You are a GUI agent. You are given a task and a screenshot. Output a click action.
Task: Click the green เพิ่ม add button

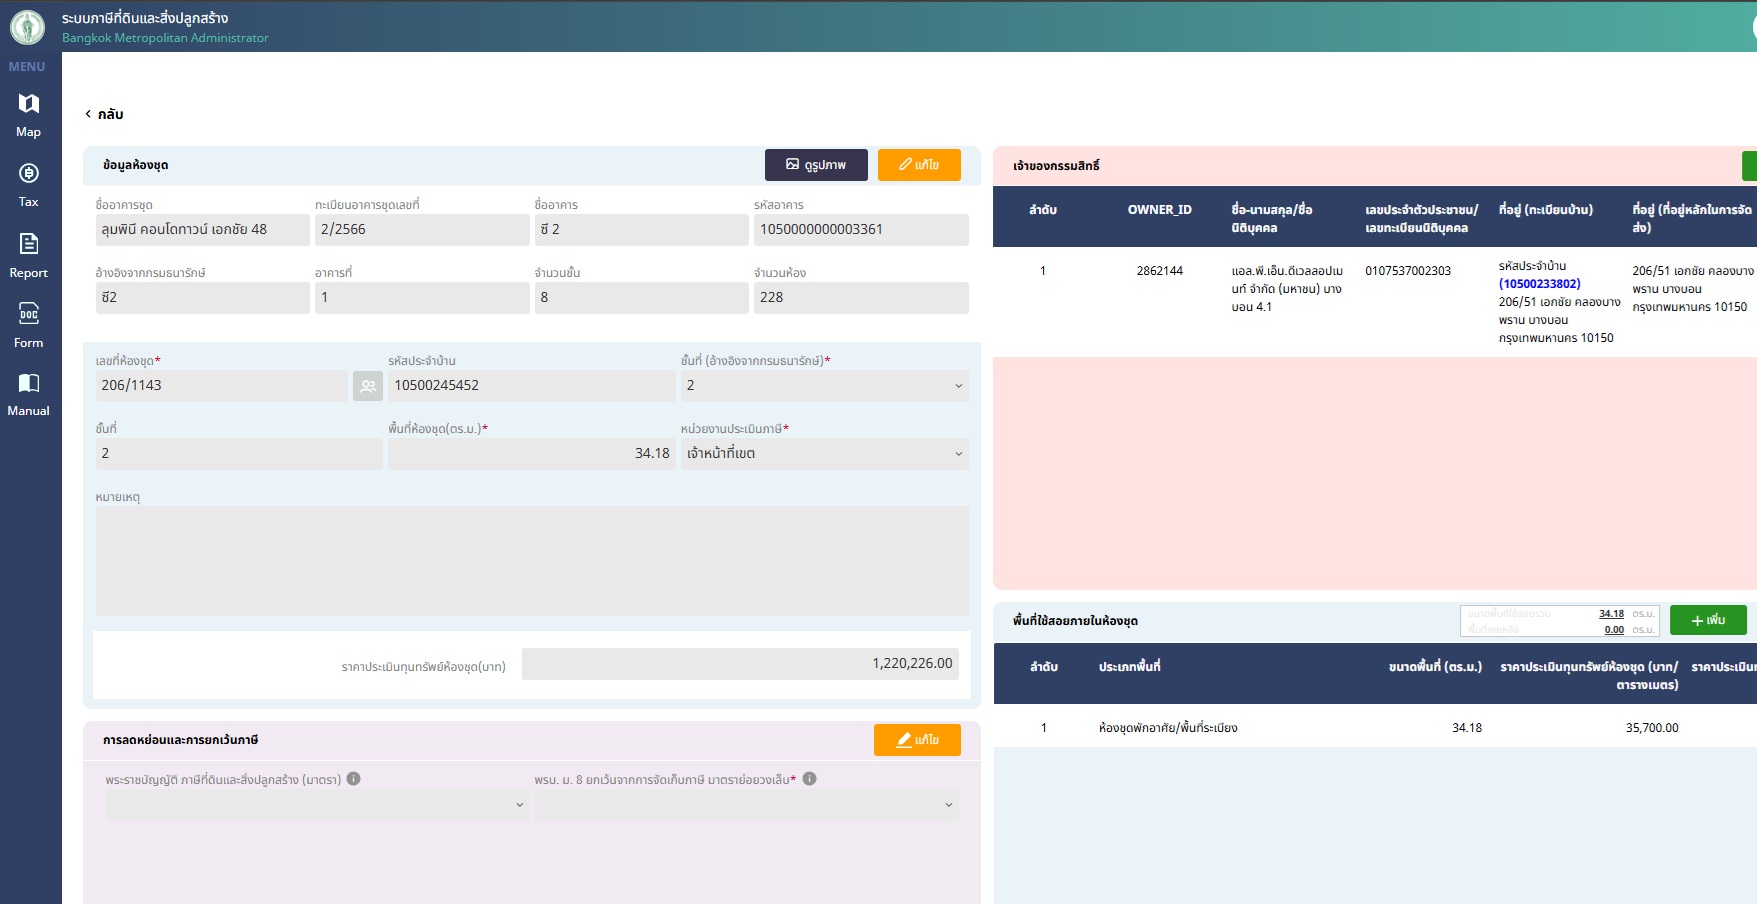pos(1708,620)
